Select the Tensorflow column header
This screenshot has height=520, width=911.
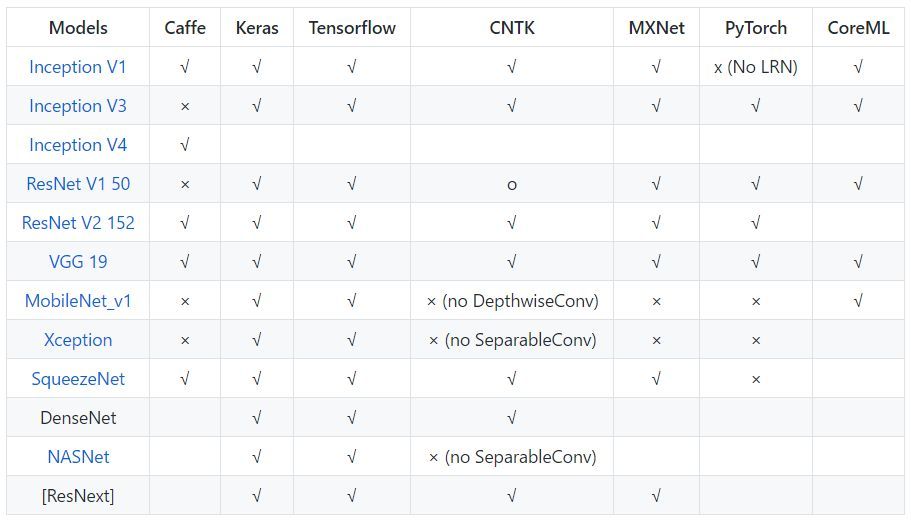pyautogui.click(x=352, y=28)
